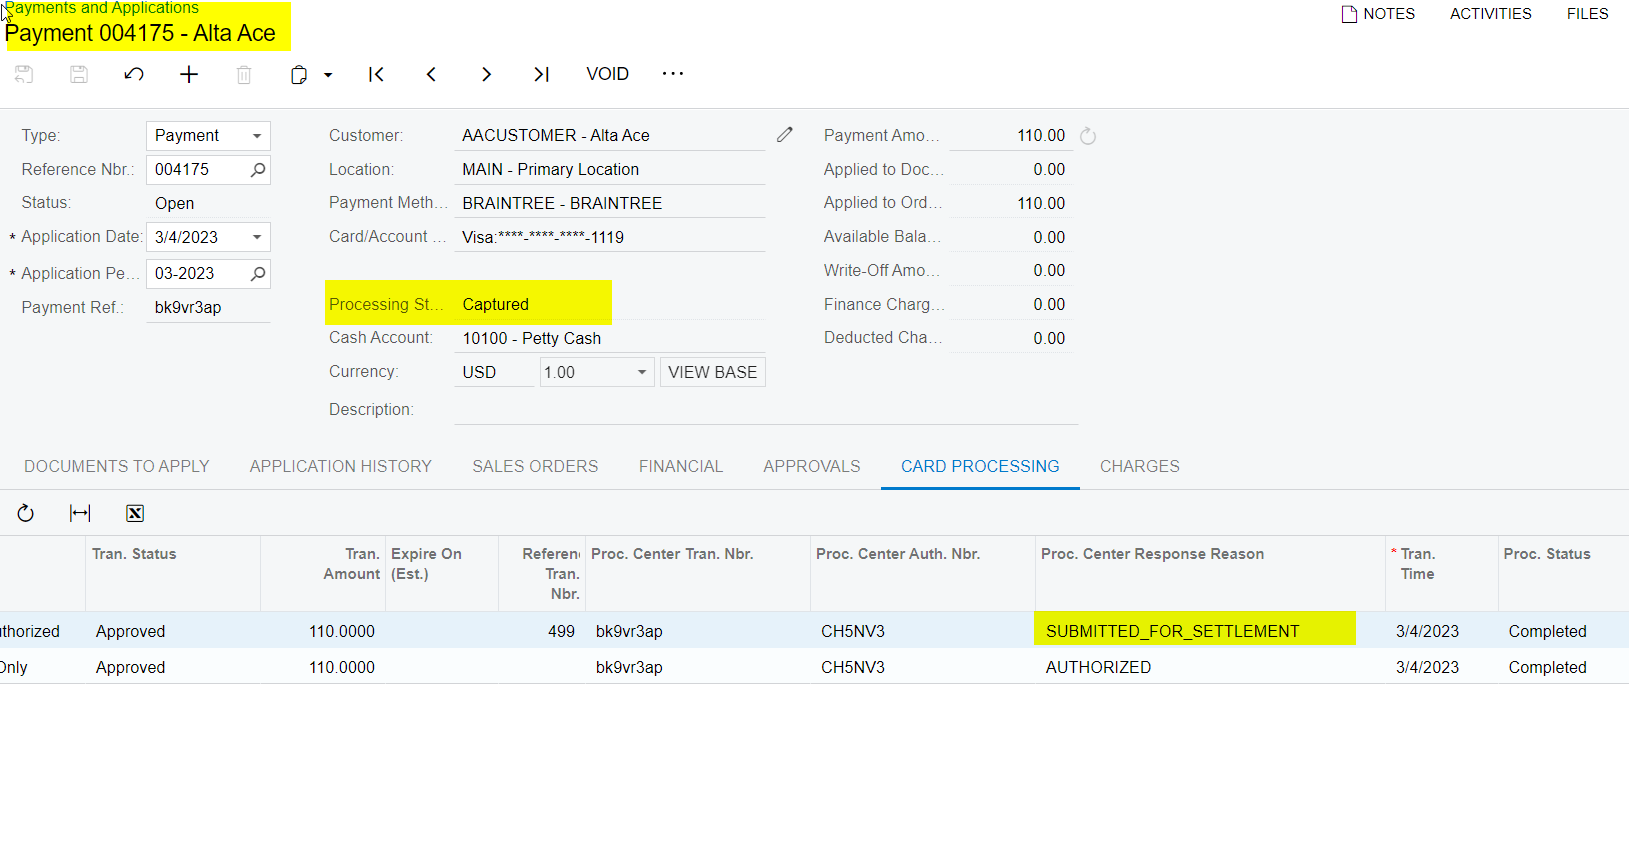
Task: Open the Application Date dropdown
Action: tap(257, 237)
